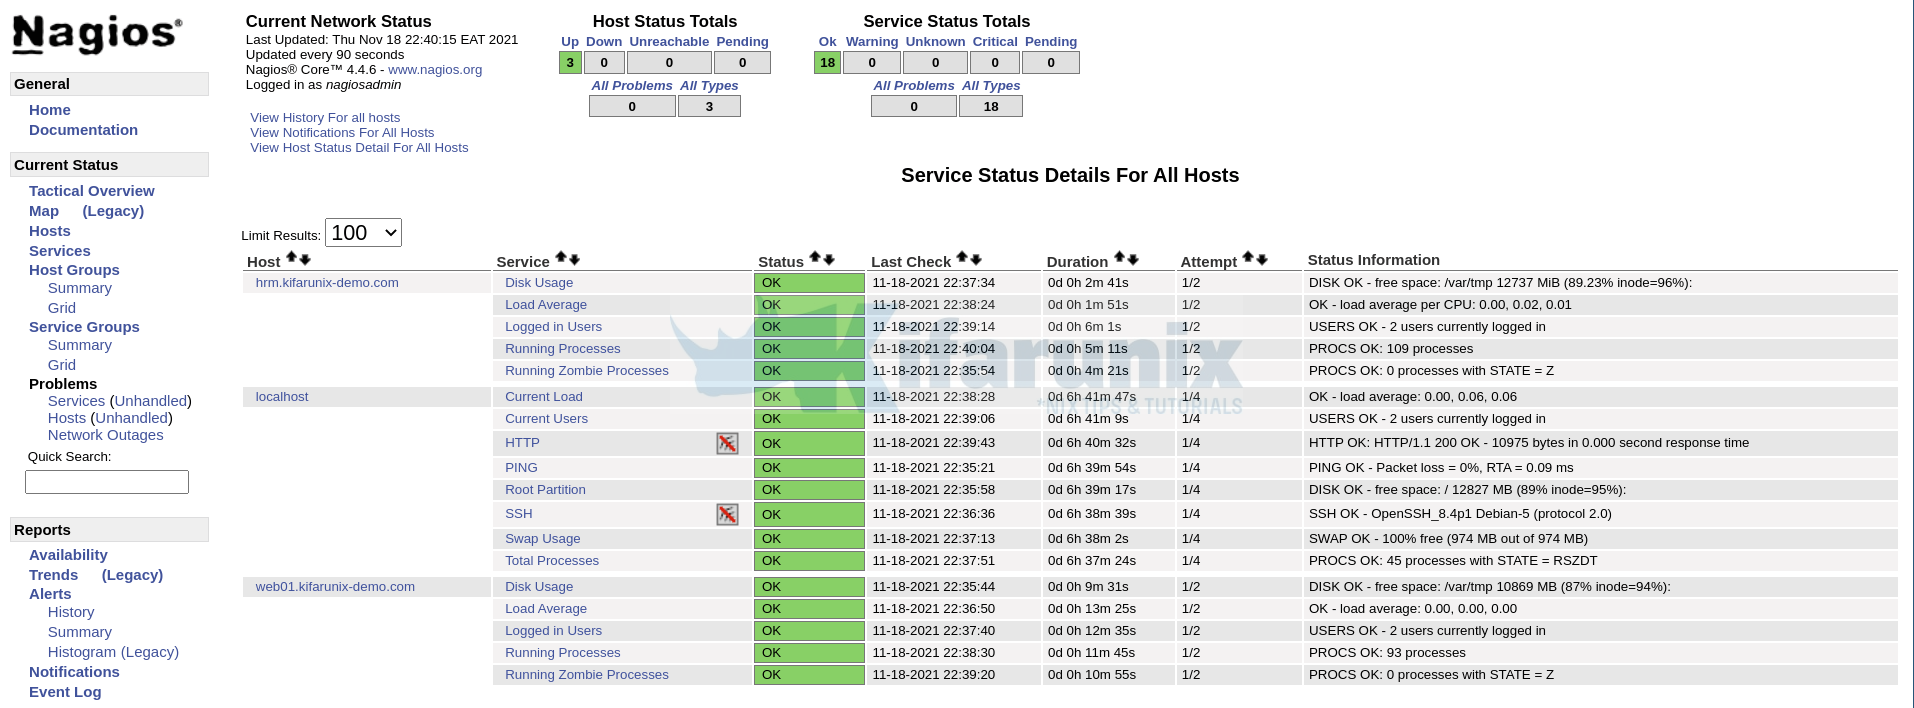Sort Host column ascending with up arrow
Viewport: 1914px width, 708px height.
click(292, 258)
